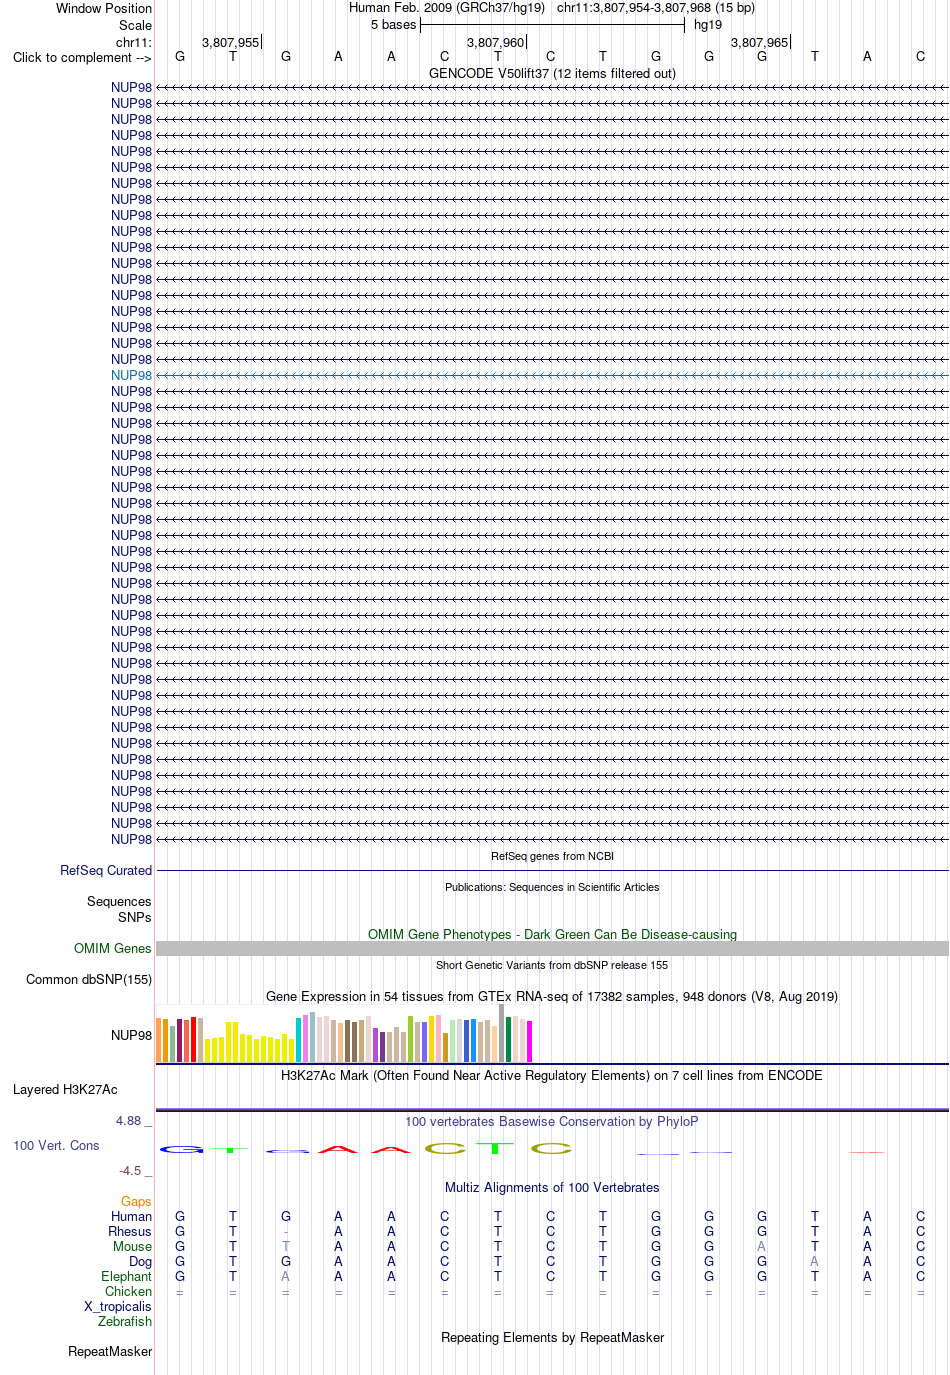Click the OMIM Genes track label
This screenshot has height=1375, width=950.
click(x=113, y=949)
